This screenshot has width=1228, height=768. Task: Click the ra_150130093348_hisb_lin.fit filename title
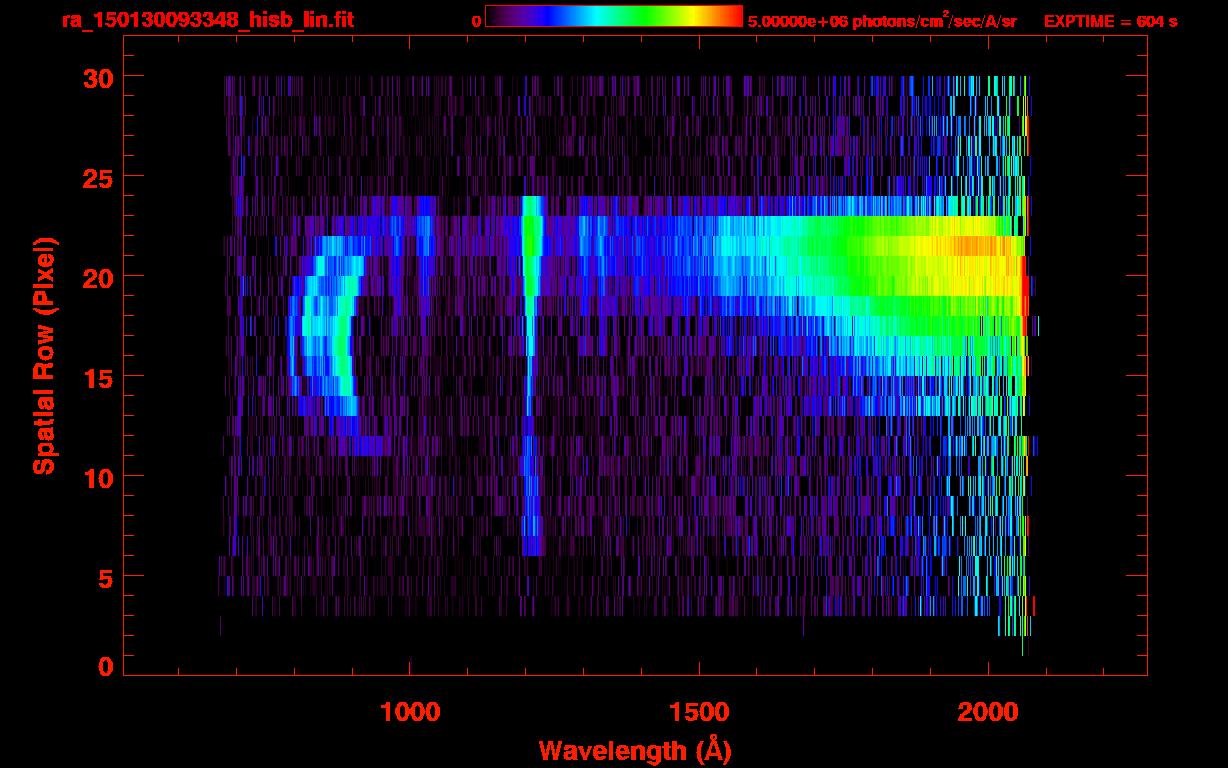207,20
